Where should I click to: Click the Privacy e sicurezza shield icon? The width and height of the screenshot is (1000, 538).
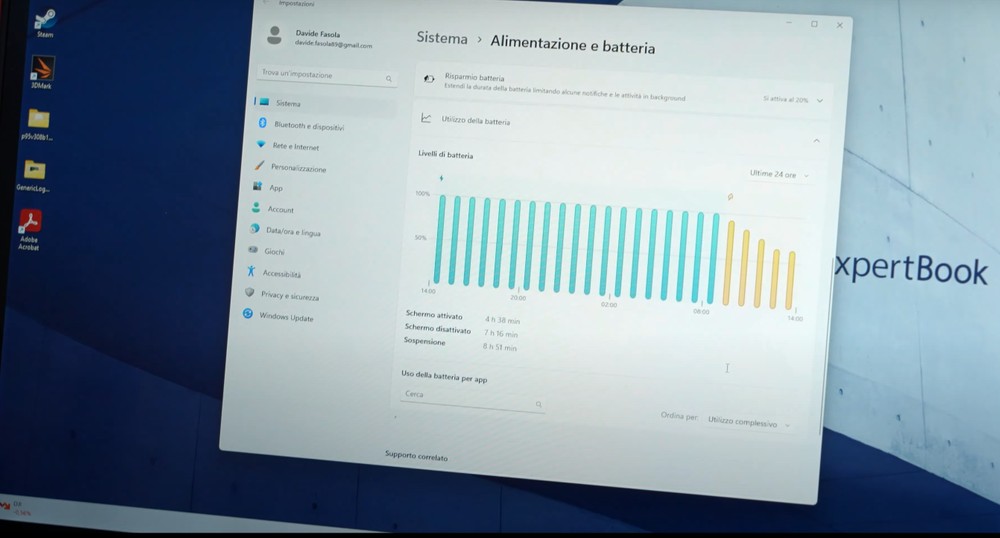249,293
